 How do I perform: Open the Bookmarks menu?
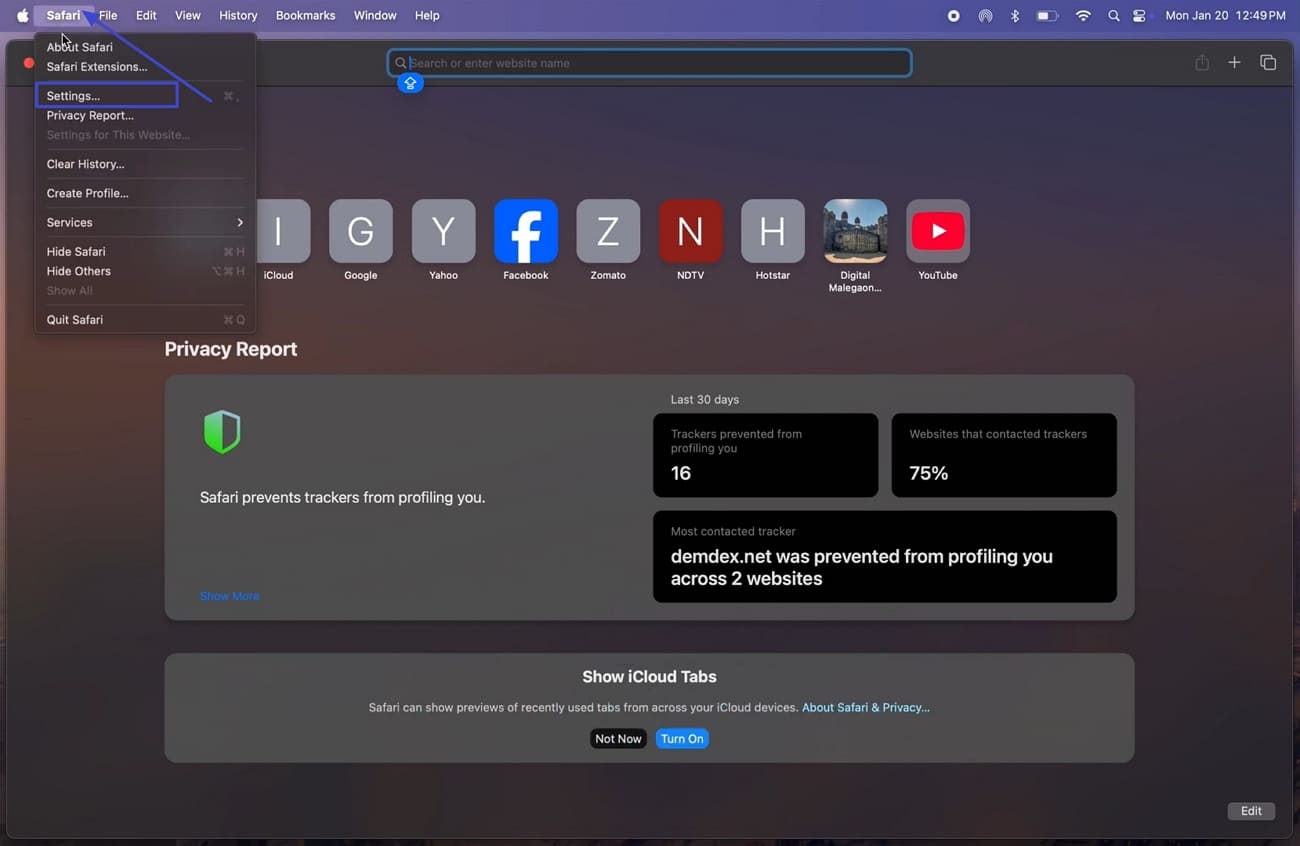click(306, 16)
